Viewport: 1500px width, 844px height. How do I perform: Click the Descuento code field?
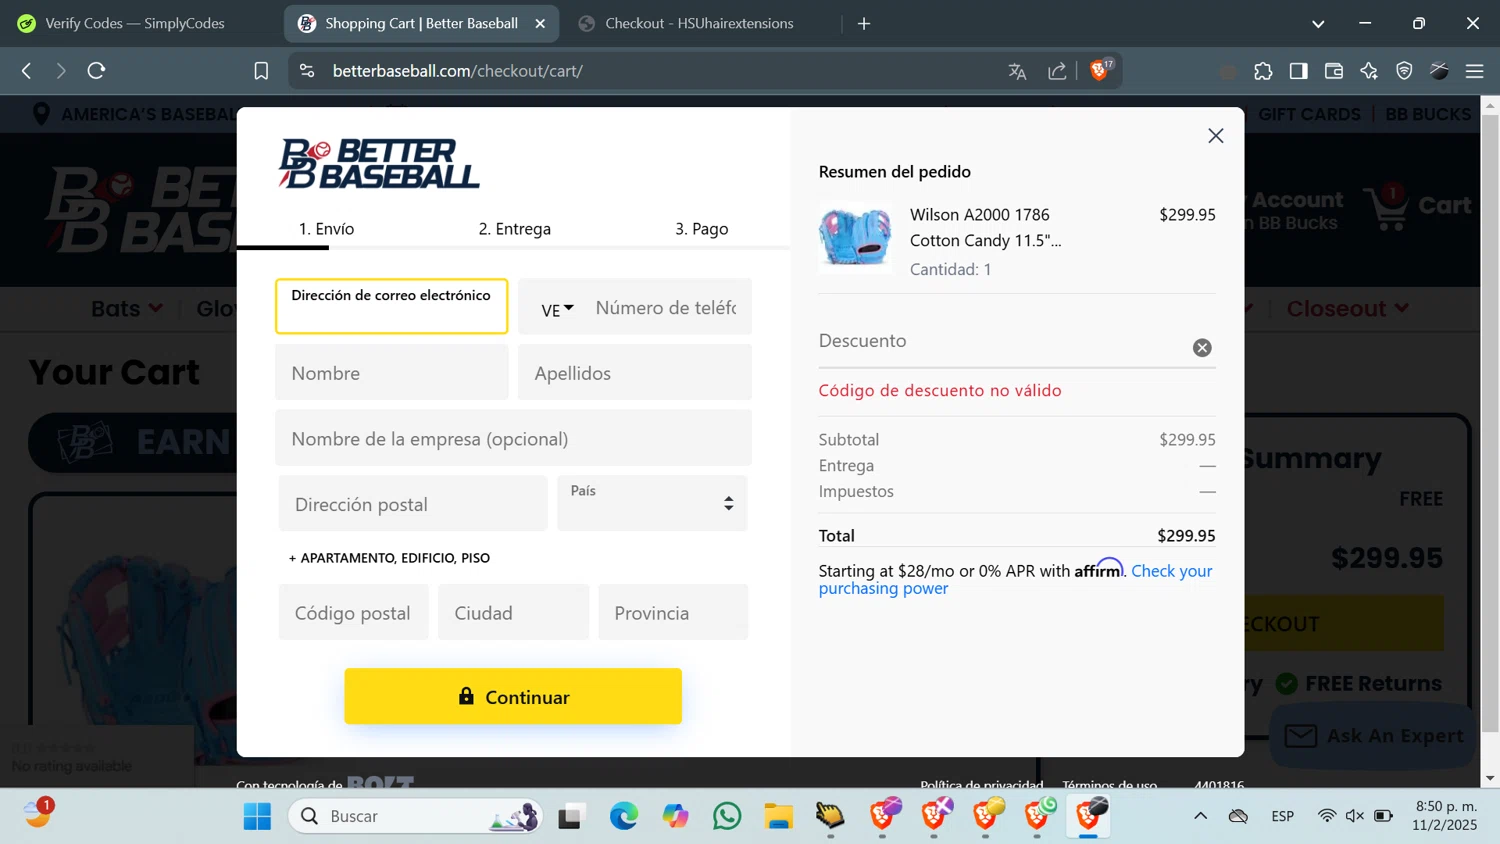coord(1000,341)
